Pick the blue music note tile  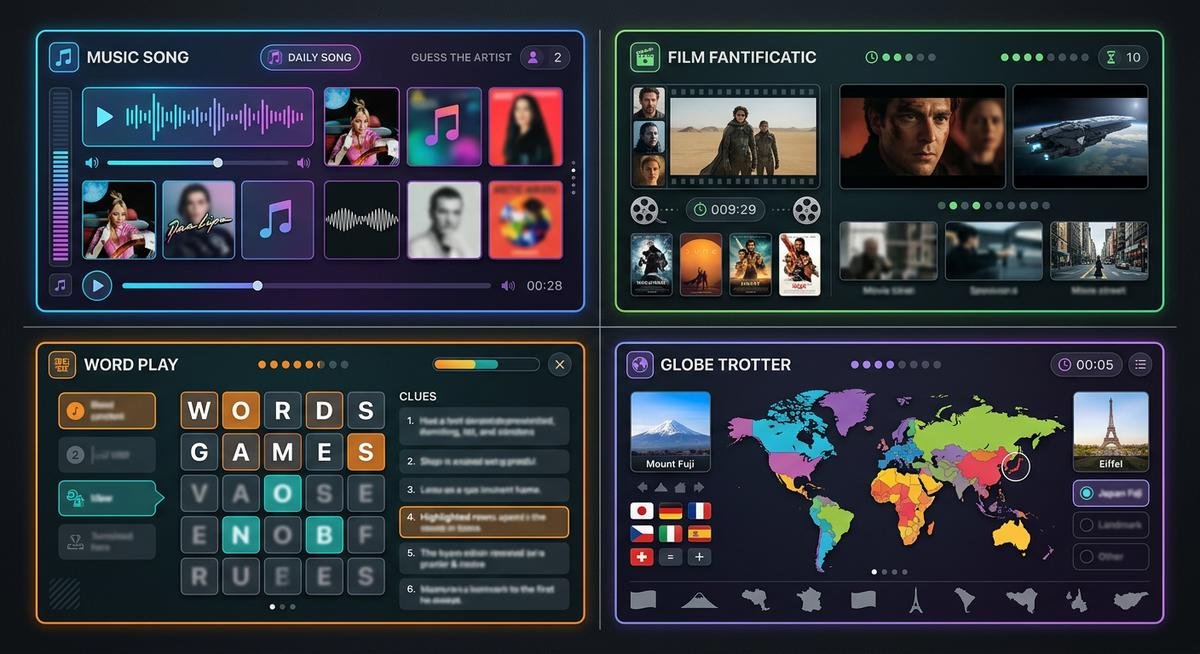[277, 219]
